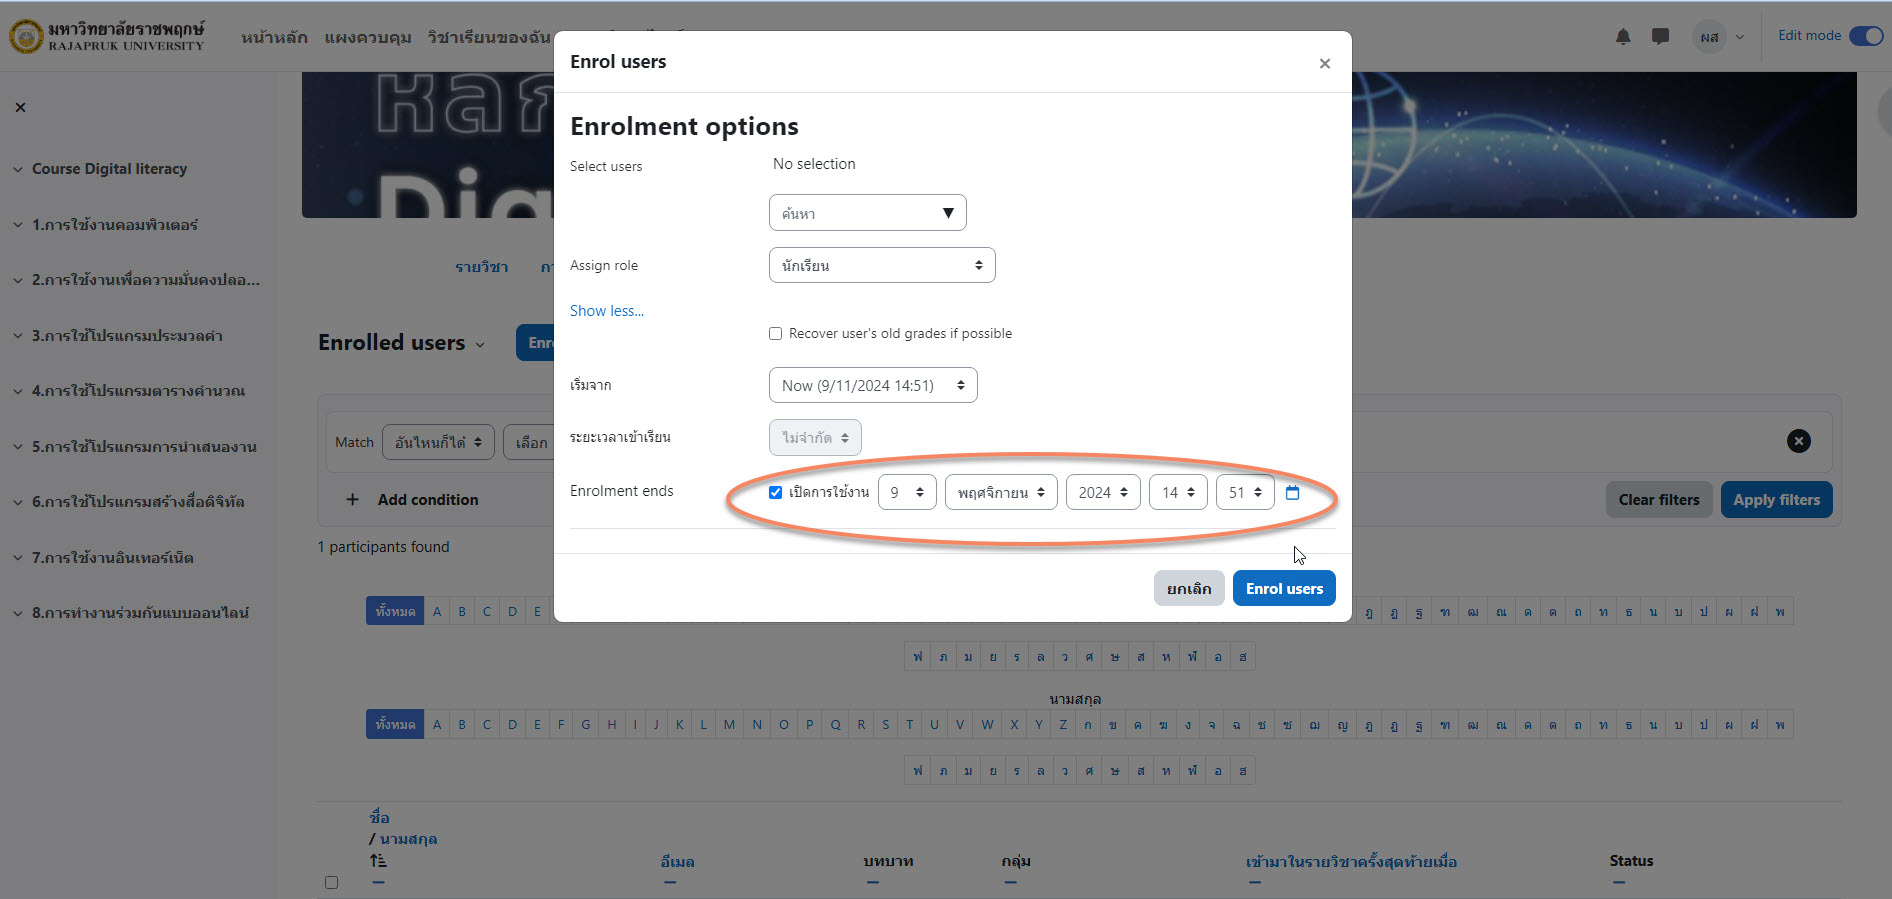Click the plus icon for Add condition
This screenshot has width=1892, height=899.
click(352, 499)
